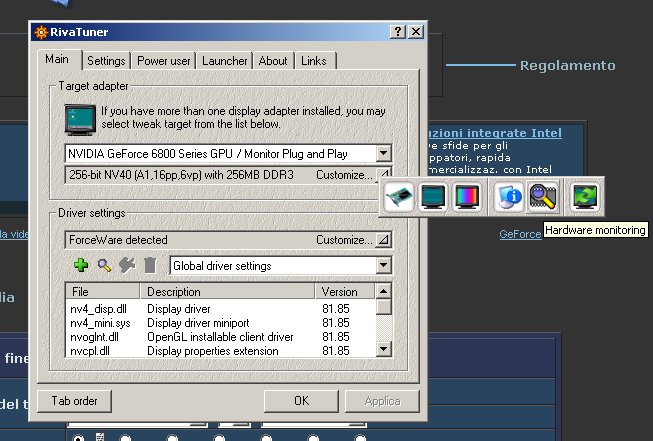Image resolution: width=653 pixels, height=441 pixels.
Task: Click the Applica button
Action: click(x=382, y=401)
